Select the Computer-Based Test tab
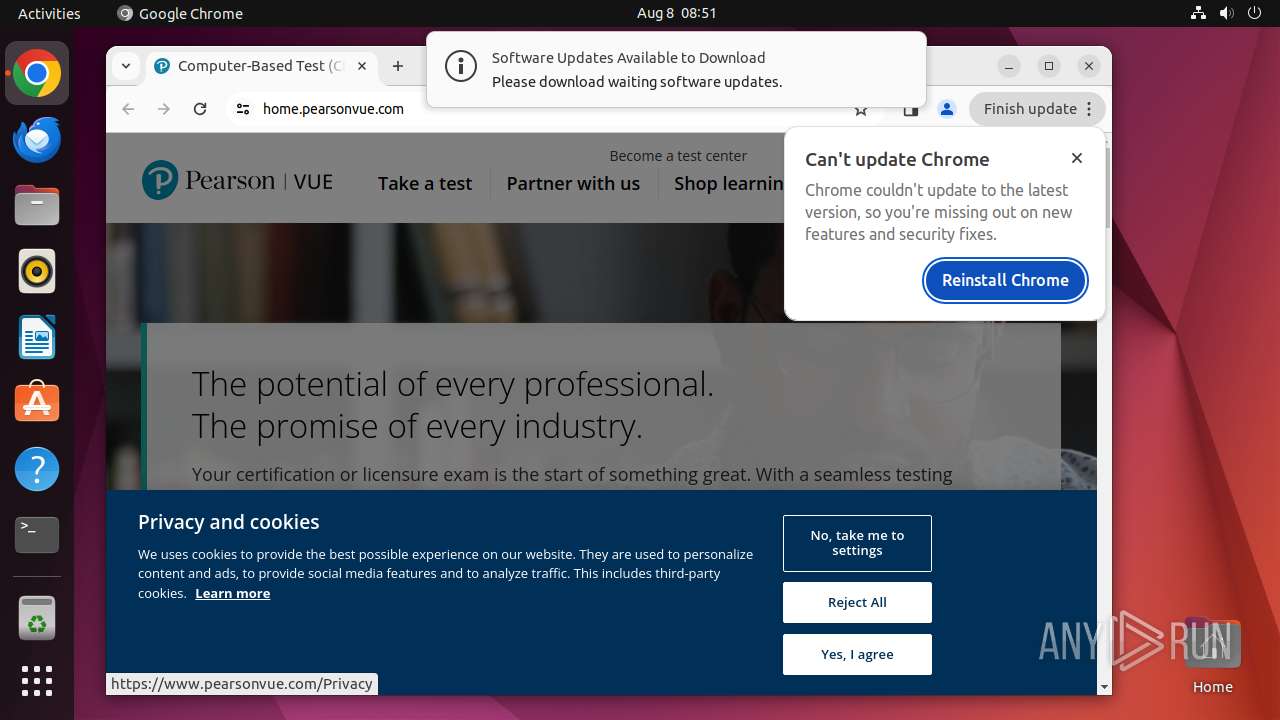The width and height of the screenshot is (1280, 720). (262, 66)
